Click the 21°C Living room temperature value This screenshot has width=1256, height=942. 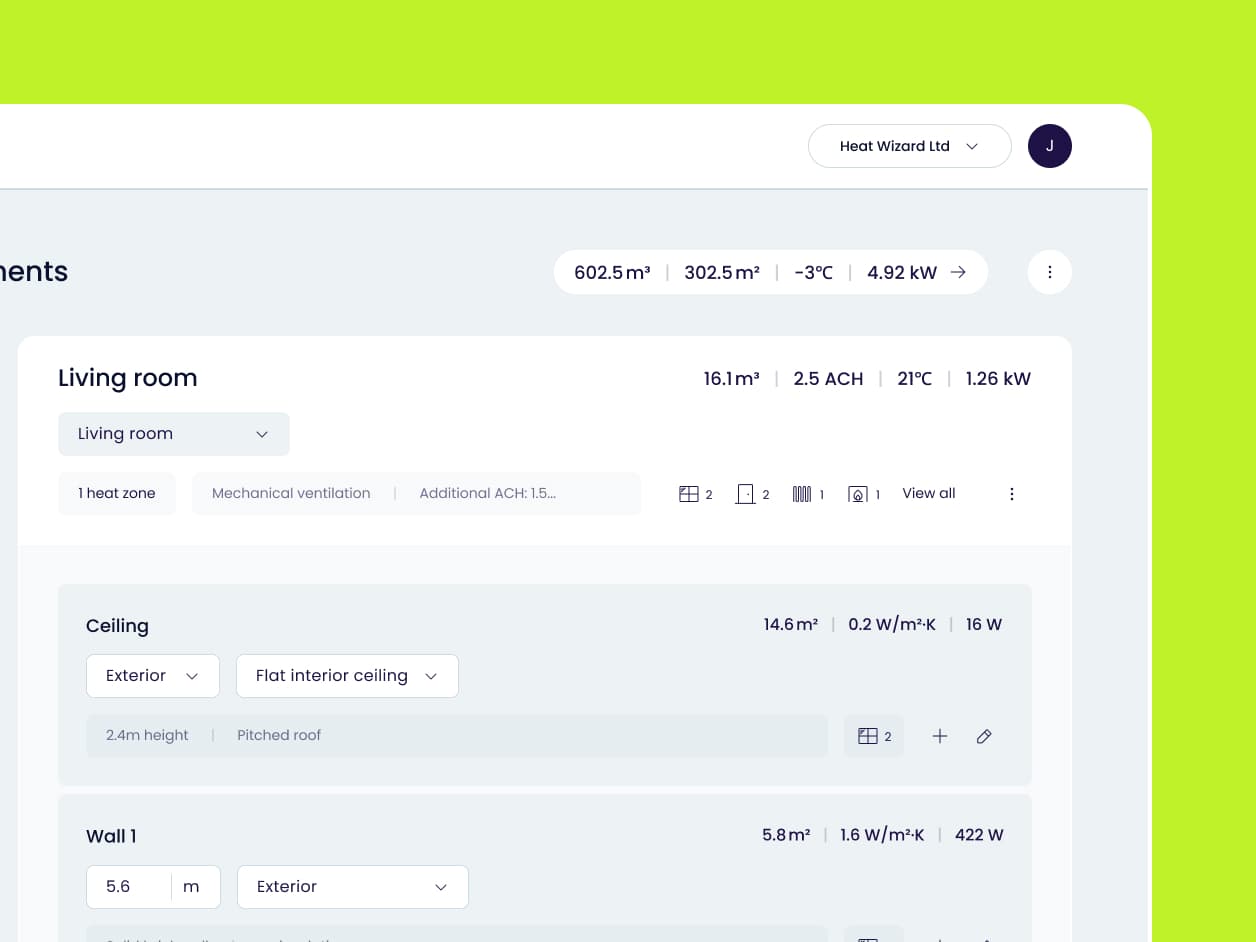click(x=915, y=379)
